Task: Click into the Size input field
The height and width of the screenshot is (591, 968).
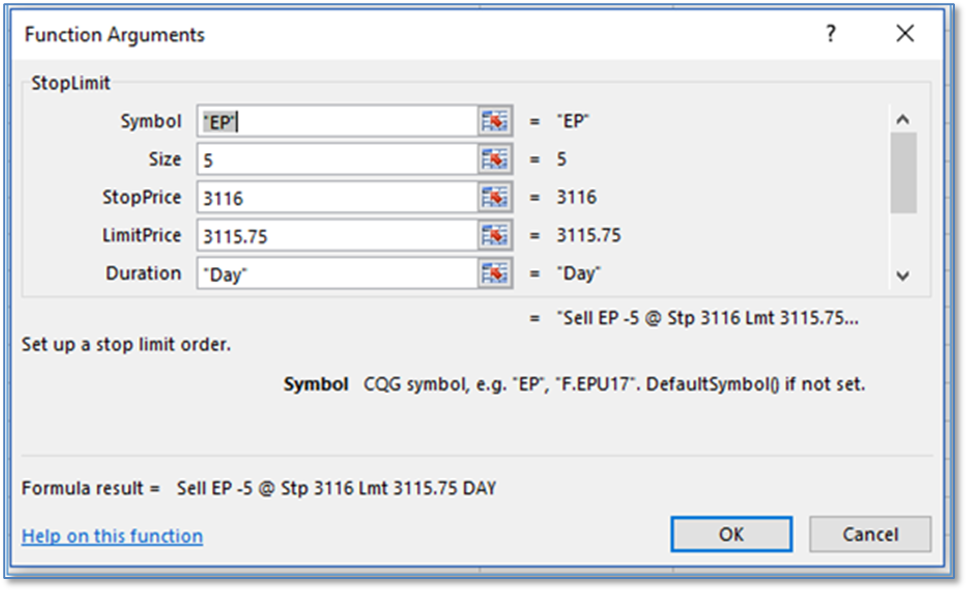Action: click(x=337, y=159)
